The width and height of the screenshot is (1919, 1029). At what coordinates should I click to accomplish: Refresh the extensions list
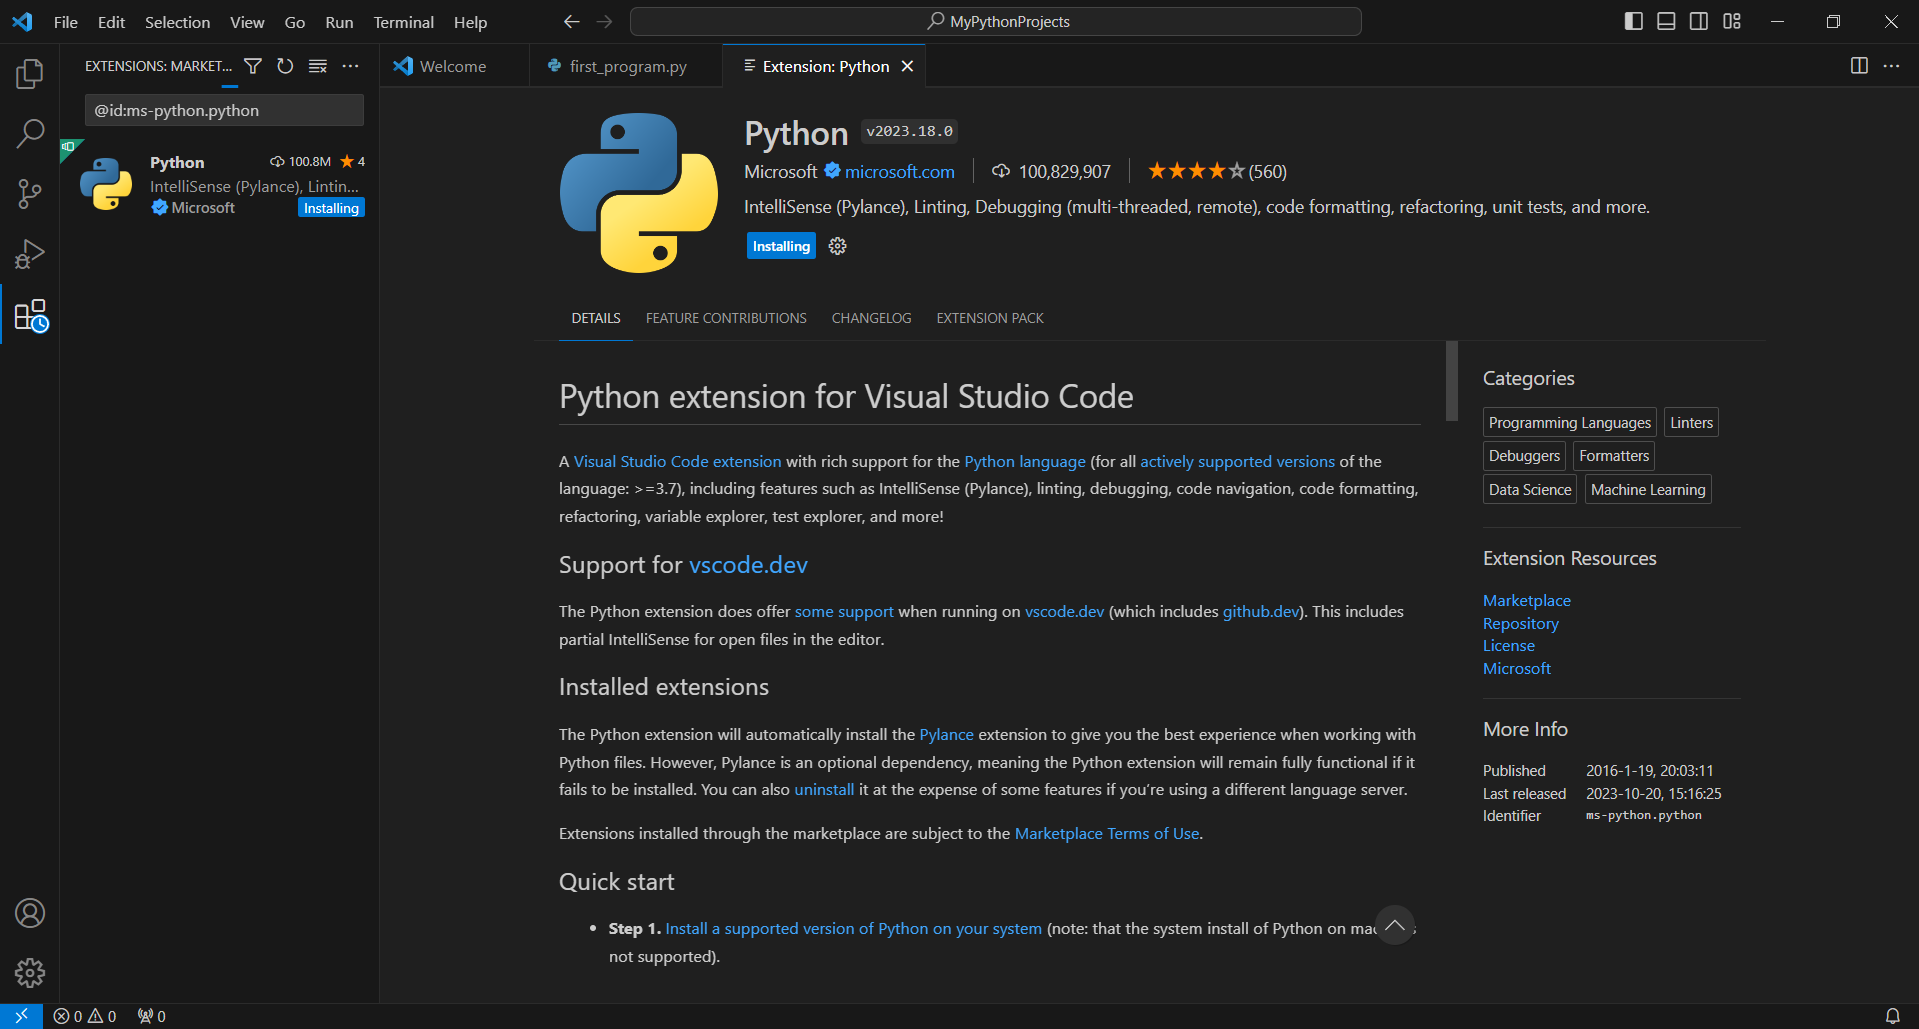click(285, 66)
